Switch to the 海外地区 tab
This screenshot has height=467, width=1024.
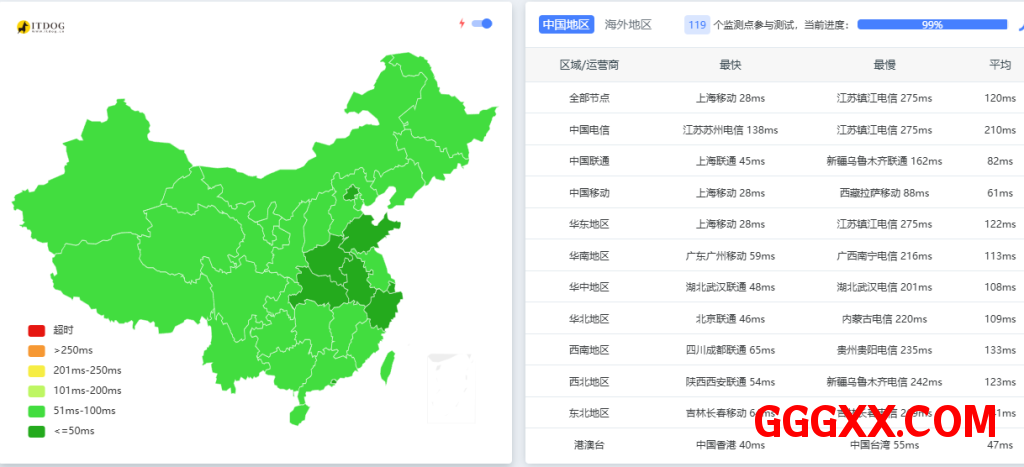pyautogui.click(x=628, y=24)
